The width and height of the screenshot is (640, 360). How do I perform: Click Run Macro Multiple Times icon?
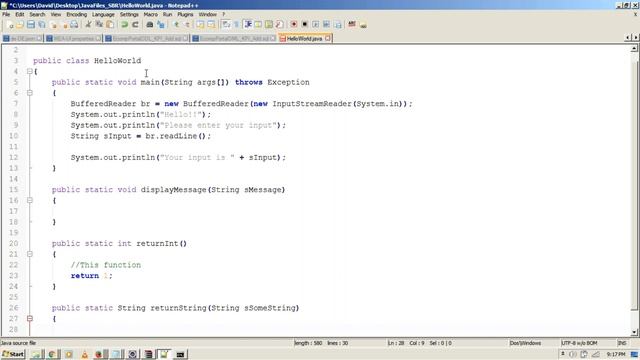pos(327,25)
